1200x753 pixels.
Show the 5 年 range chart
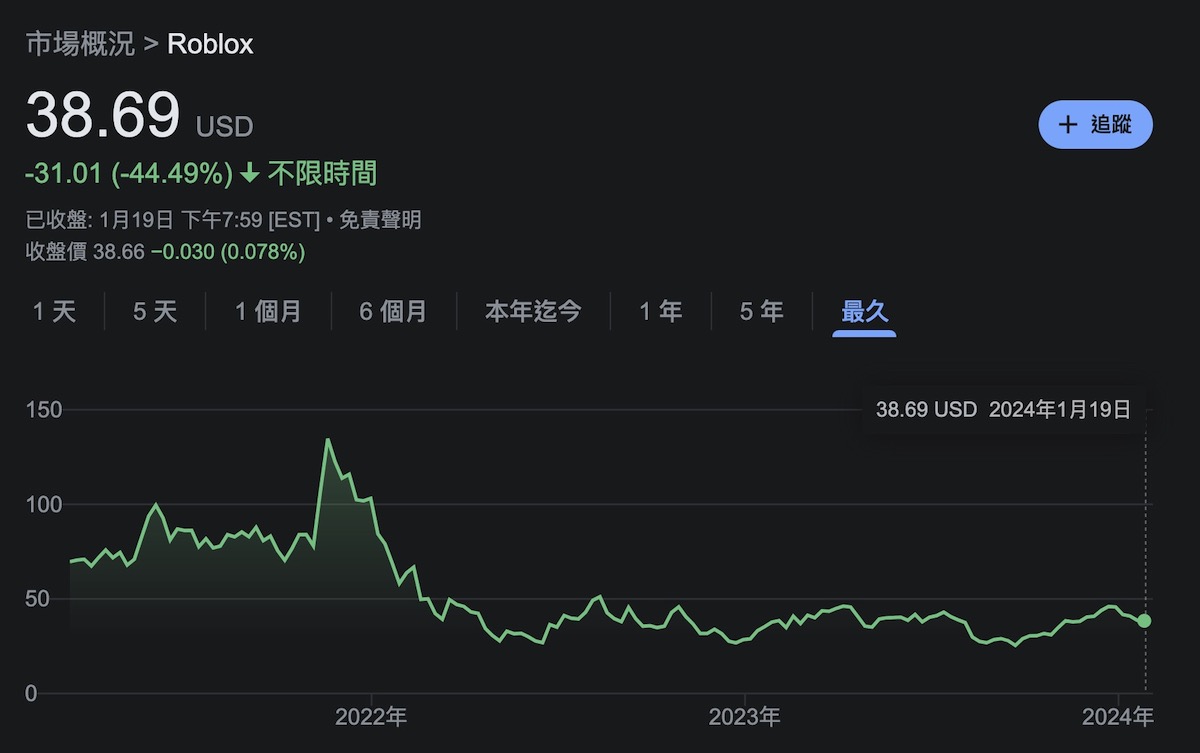click(761, 312)
